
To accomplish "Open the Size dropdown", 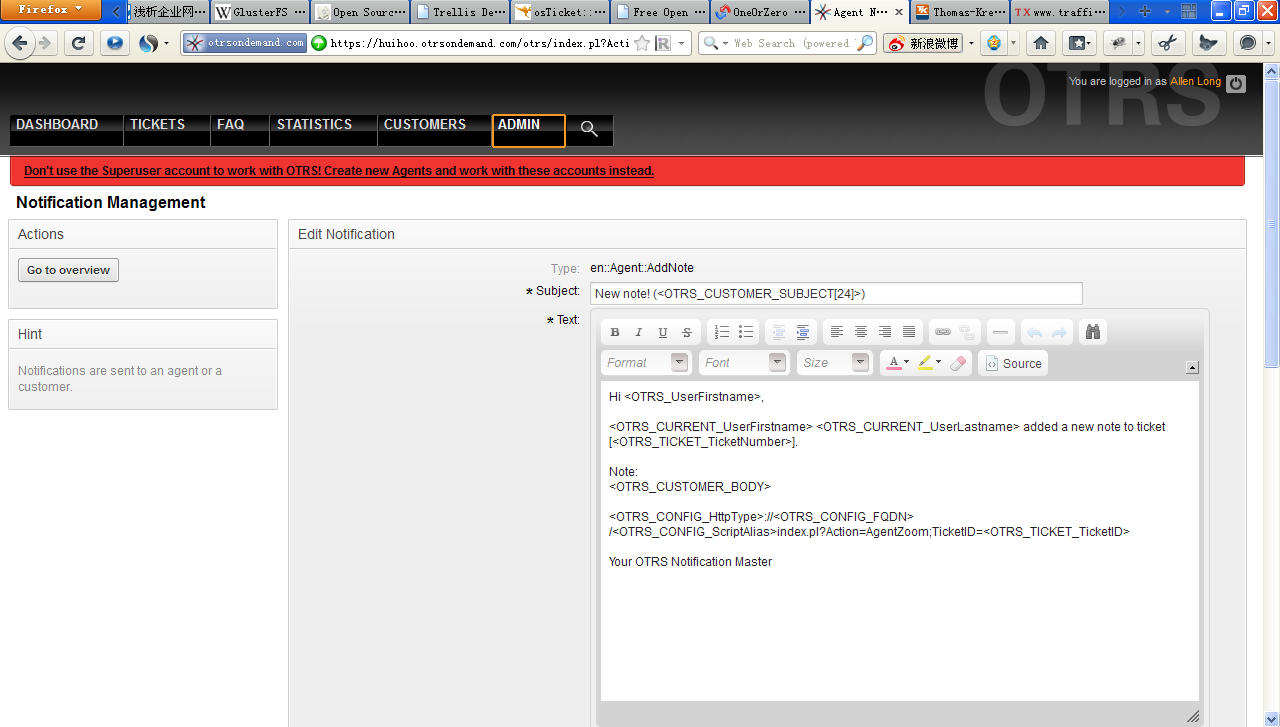I will click(835, 363).
